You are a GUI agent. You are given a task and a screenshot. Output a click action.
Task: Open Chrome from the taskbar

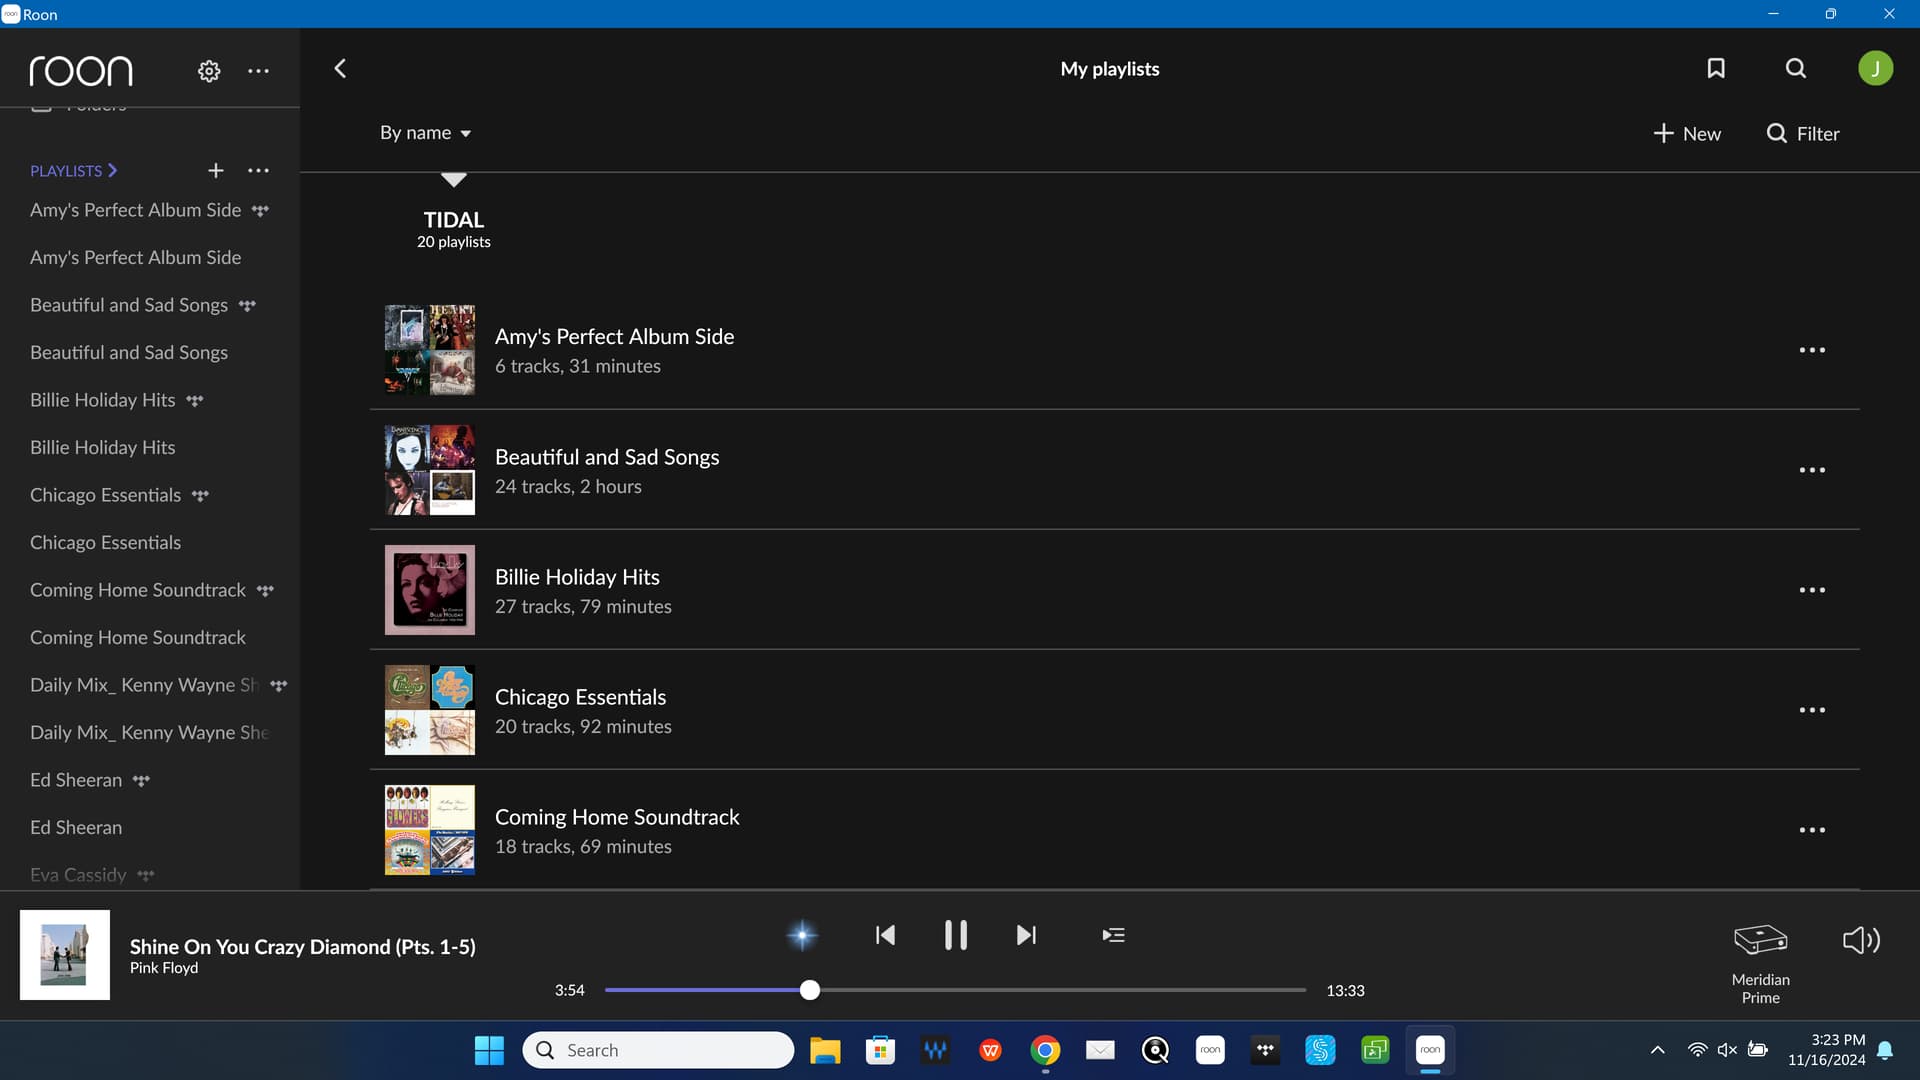1045,1050
